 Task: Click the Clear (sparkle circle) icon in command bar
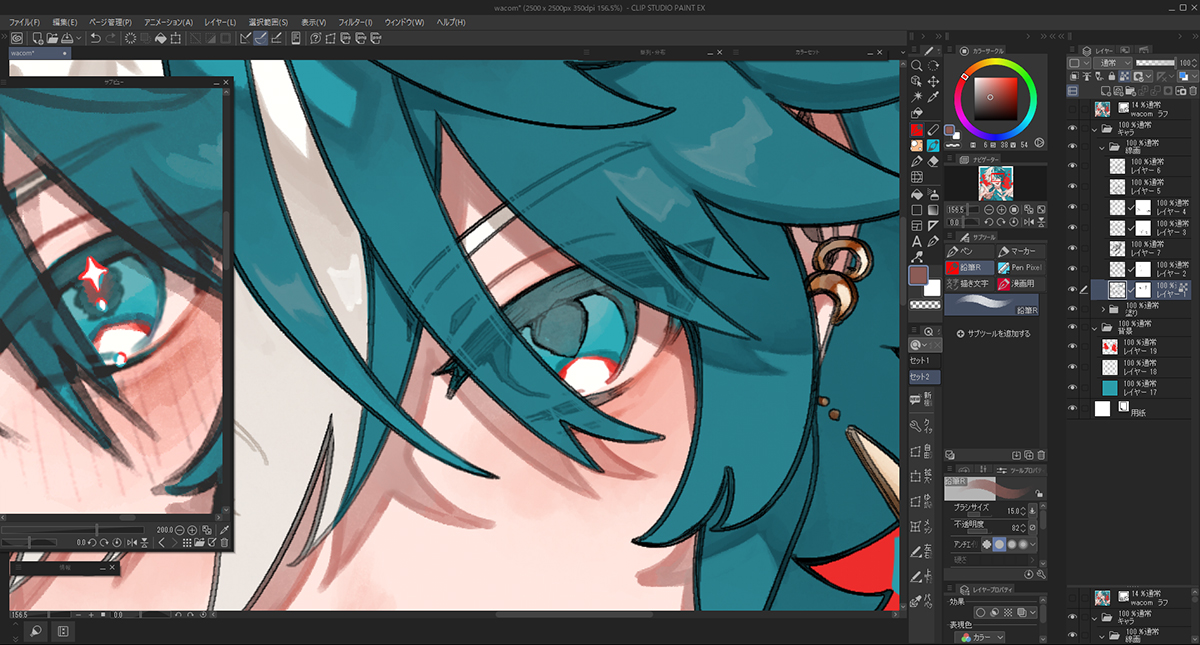point(130,38)
